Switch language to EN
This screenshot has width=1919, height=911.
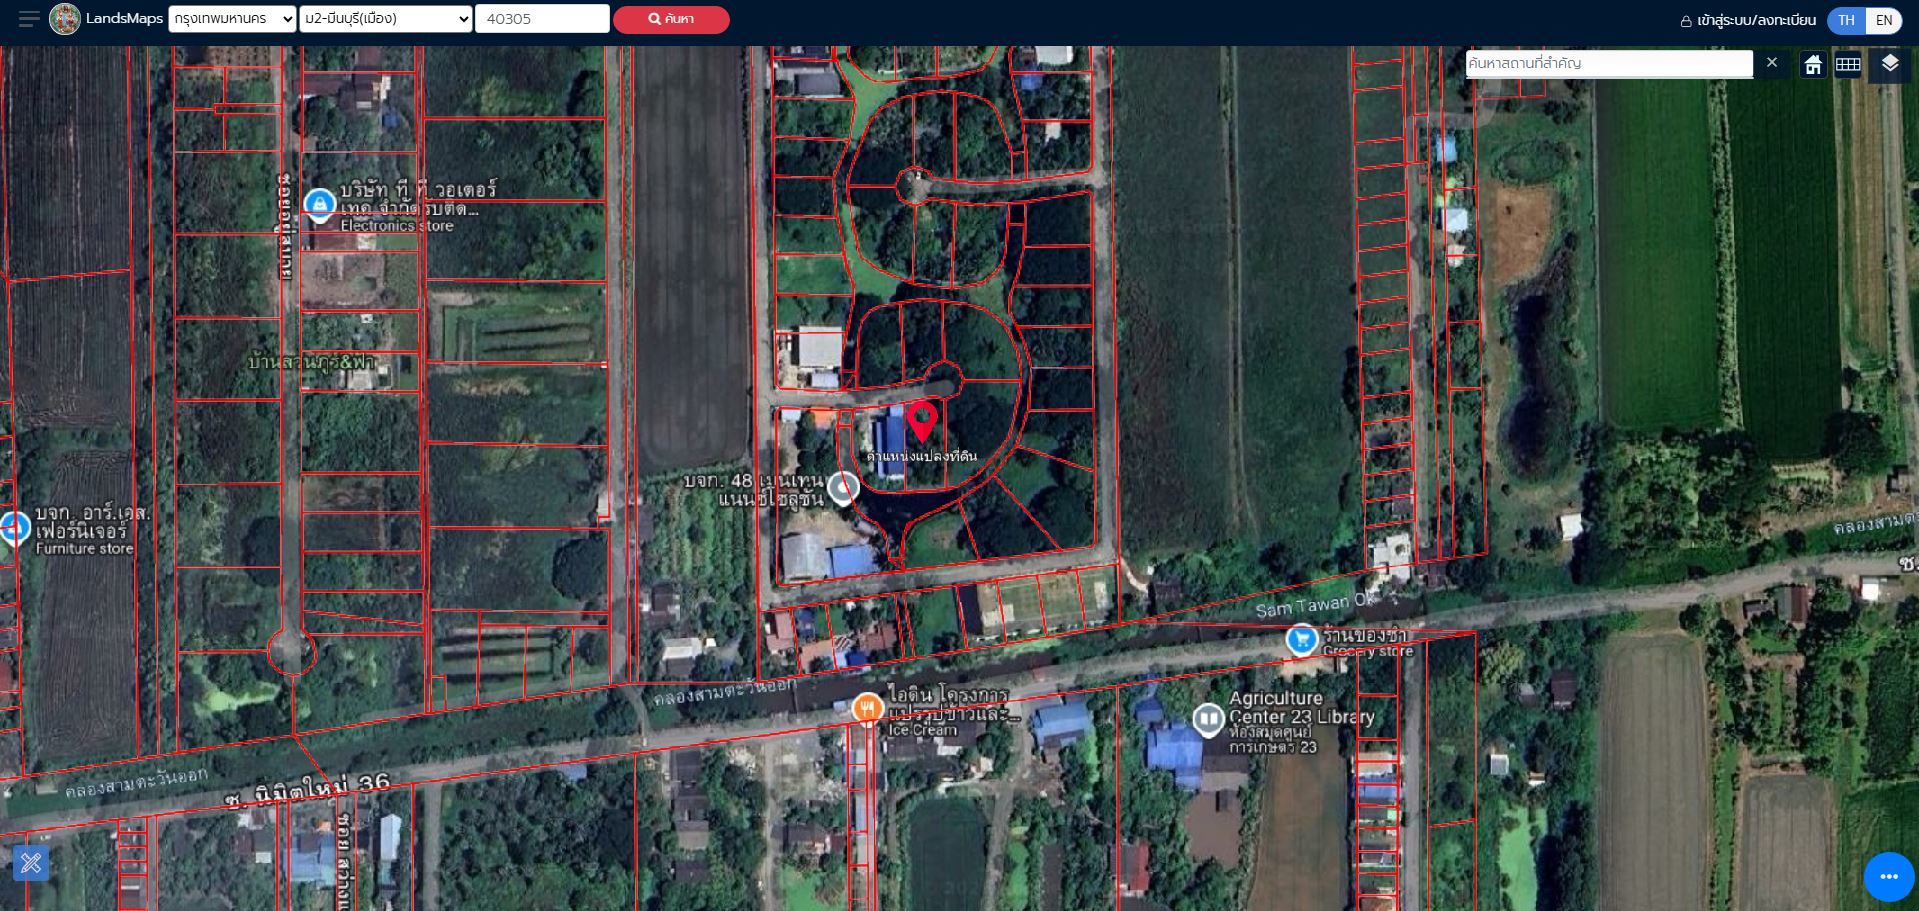click(1884, 20)
